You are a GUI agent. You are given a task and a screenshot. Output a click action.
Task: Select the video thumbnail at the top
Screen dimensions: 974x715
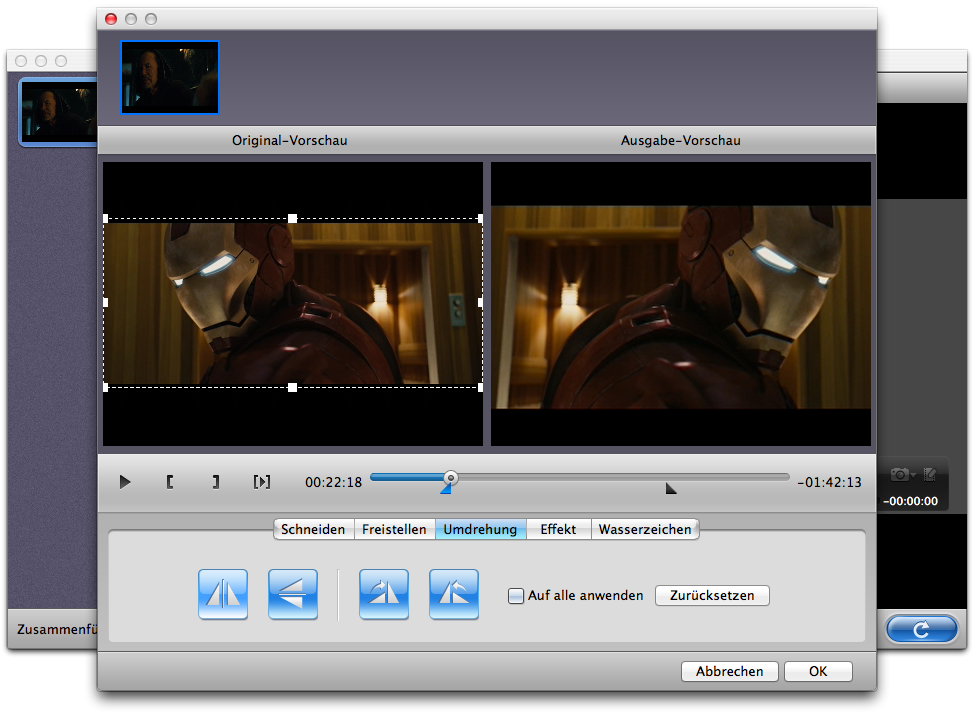(x=170, y=78)
